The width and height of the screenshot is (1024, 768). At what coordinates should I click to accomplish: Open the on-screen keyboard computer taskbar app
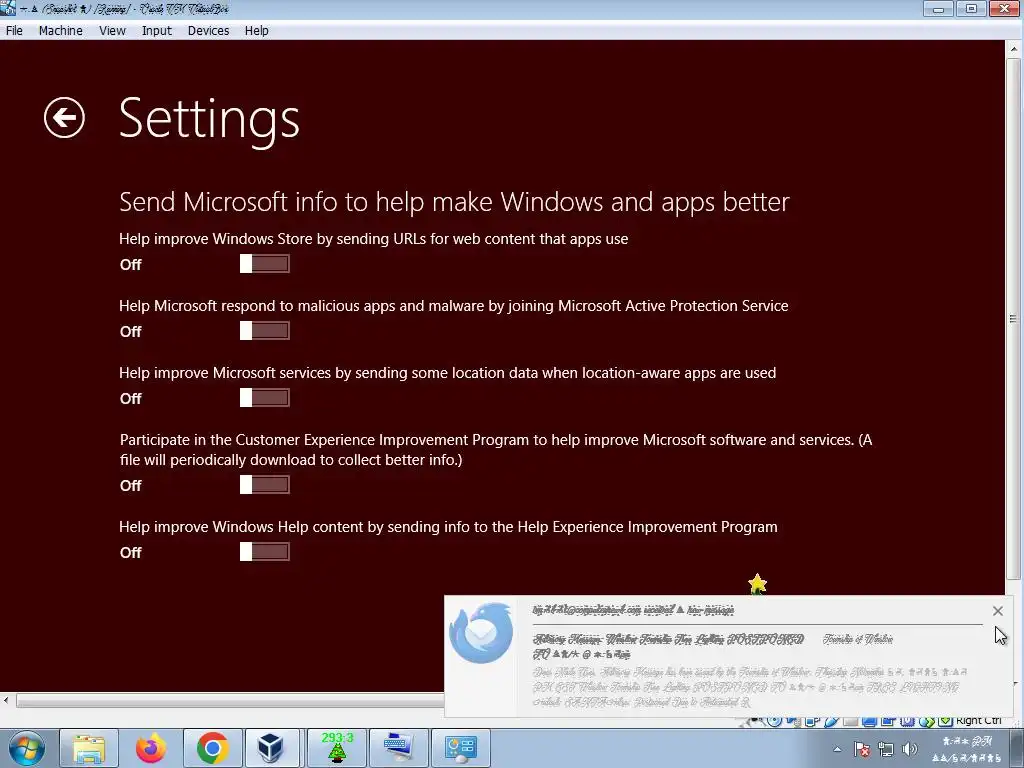[x=399, y=748]
